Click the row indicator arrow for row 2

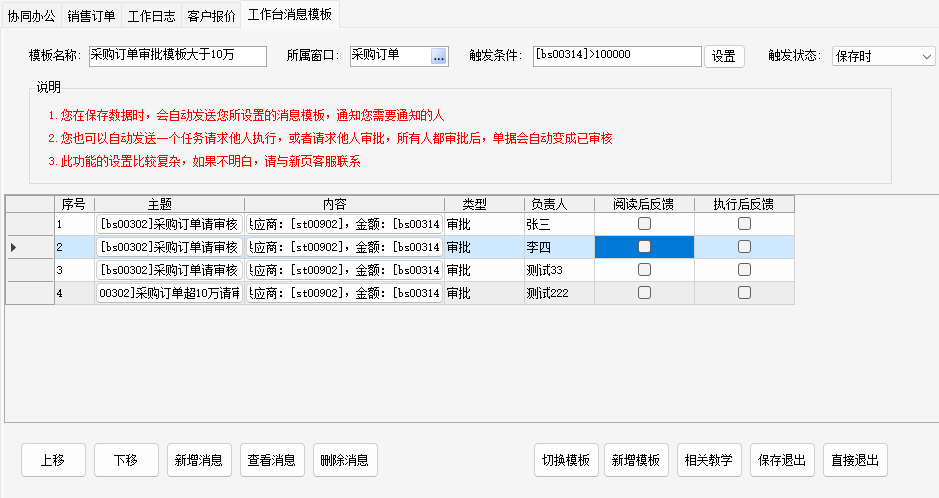13,247
